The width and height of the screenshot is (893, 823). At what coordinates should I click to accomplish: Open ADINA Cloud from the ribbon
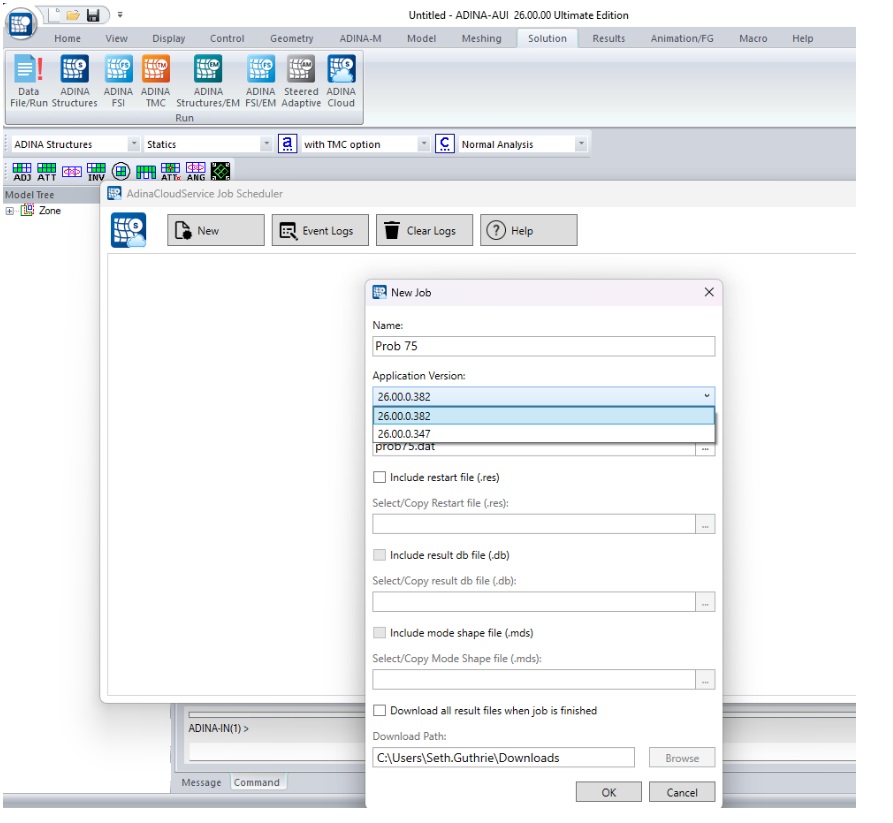pyautogui.click(x=341, y=80)
